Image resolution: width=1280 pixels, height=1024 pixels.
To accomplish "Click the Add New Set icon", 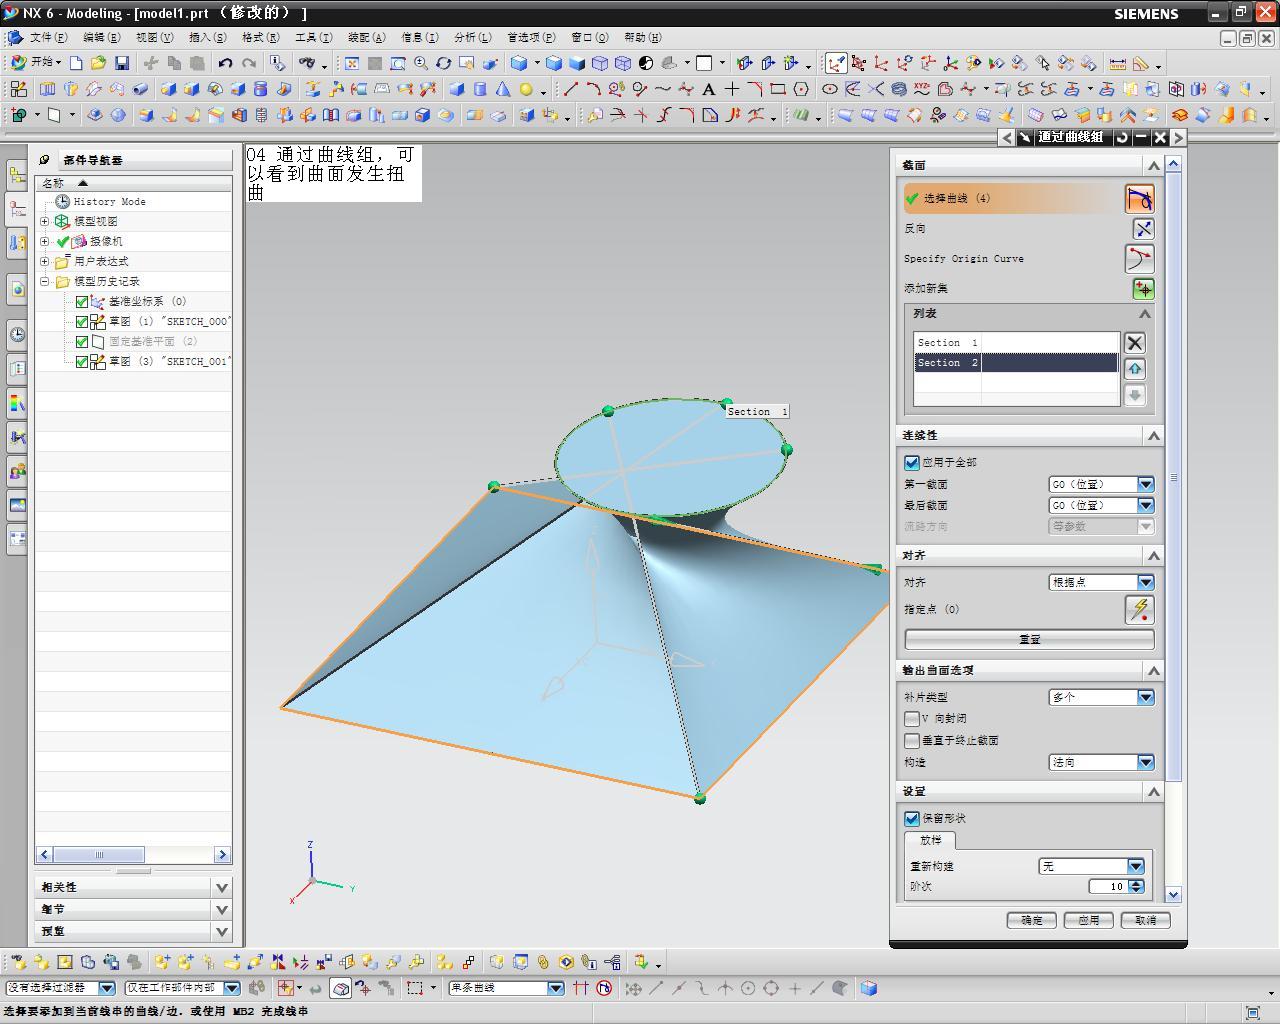I will 1143,289.
